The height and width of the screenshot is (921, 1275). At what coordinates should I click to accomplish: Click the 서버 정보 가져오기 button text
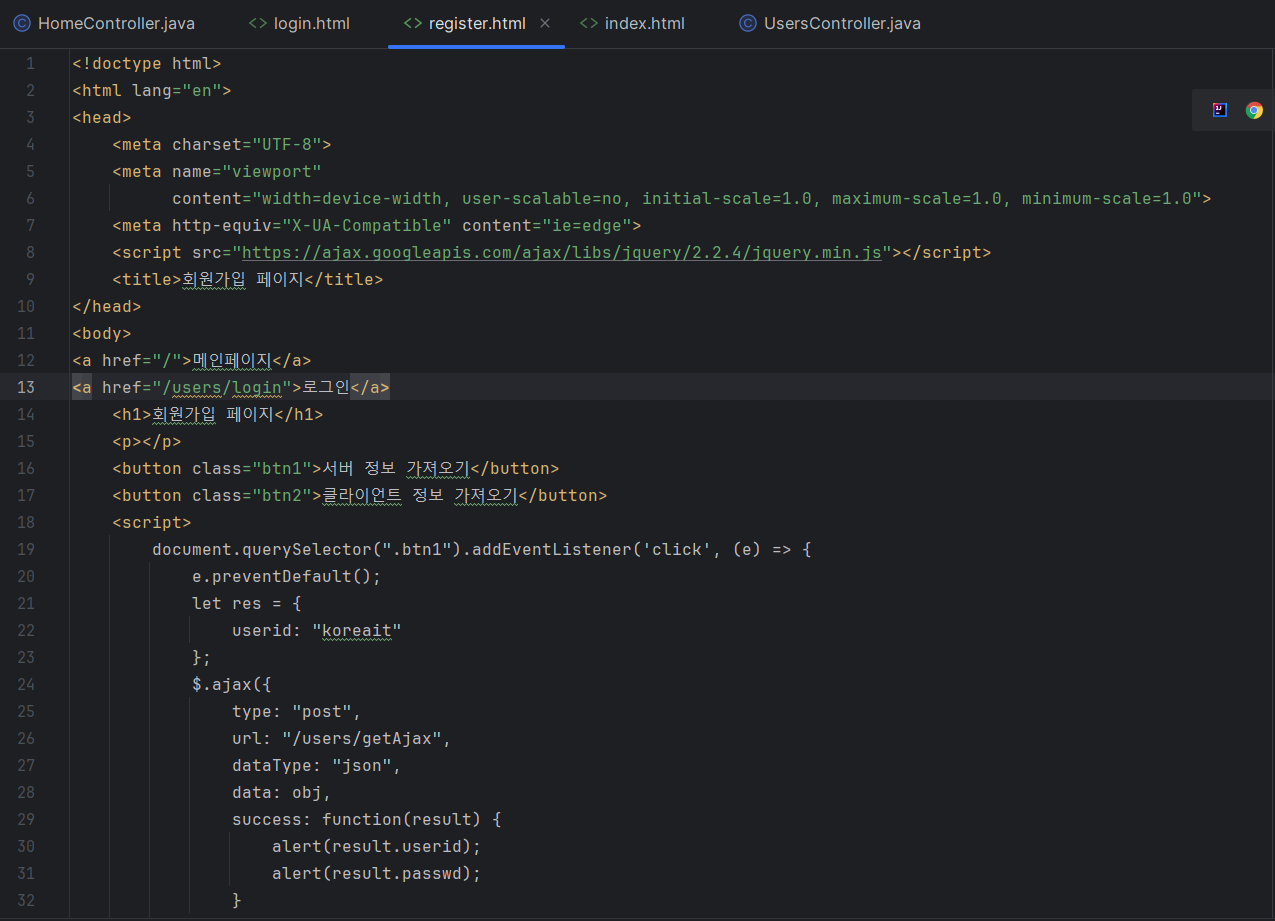click(x=395, y=469)
